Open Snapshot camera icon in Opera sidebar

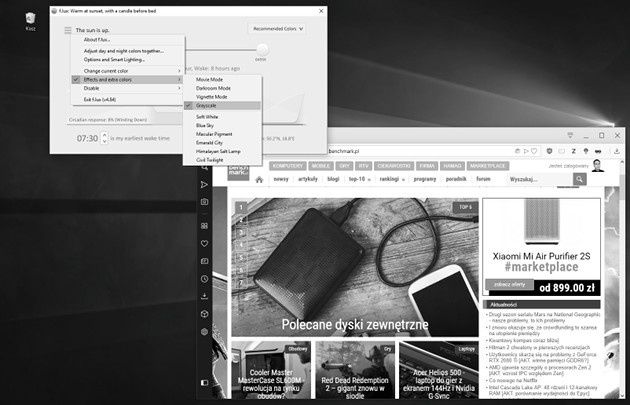[x=205, y=202]
